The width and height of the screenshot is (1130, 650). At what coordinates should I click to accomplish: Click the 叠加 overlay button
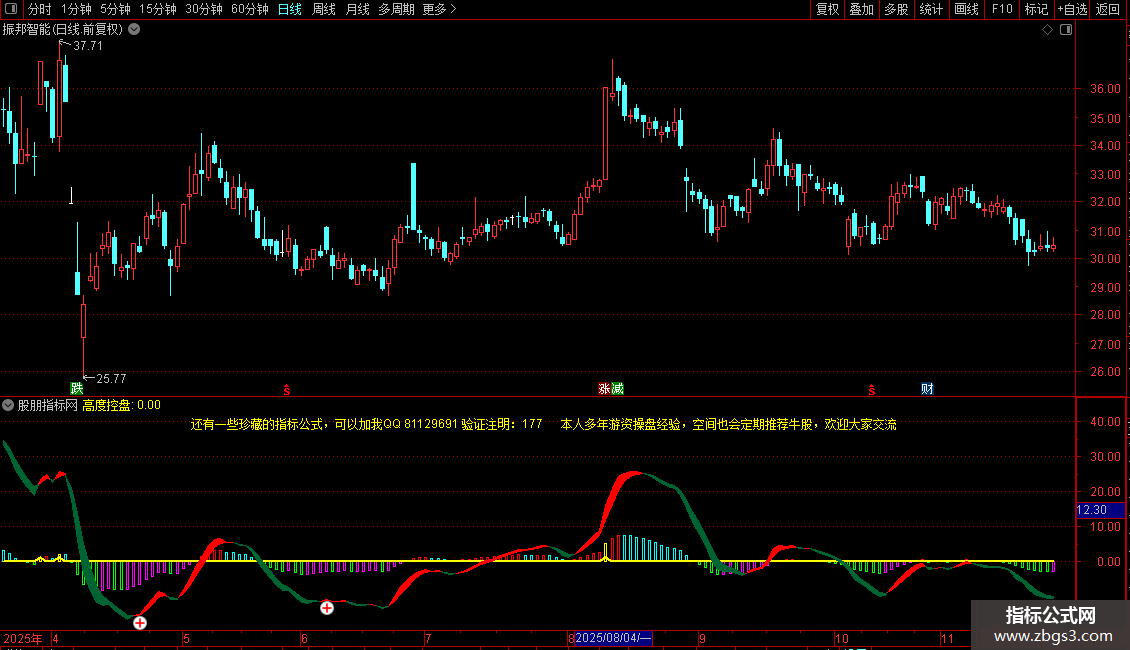tap(861, 9)
